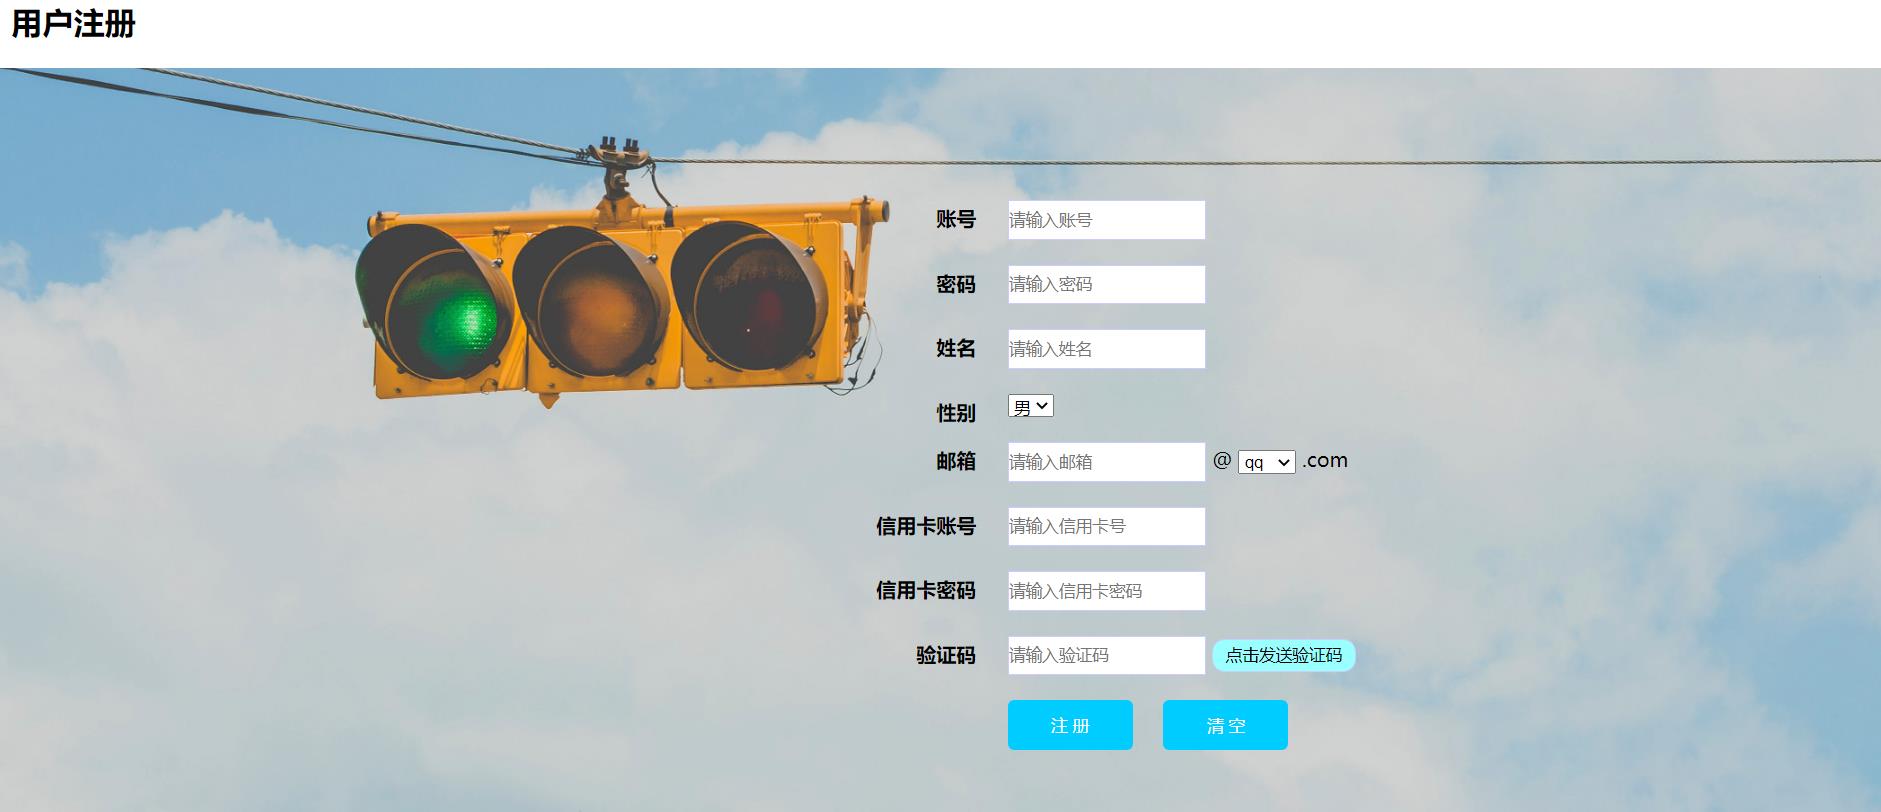Click the 账号 account input field
Image resolution: width=1881 pixels, height=812 pixels.
pos(1106,220)
